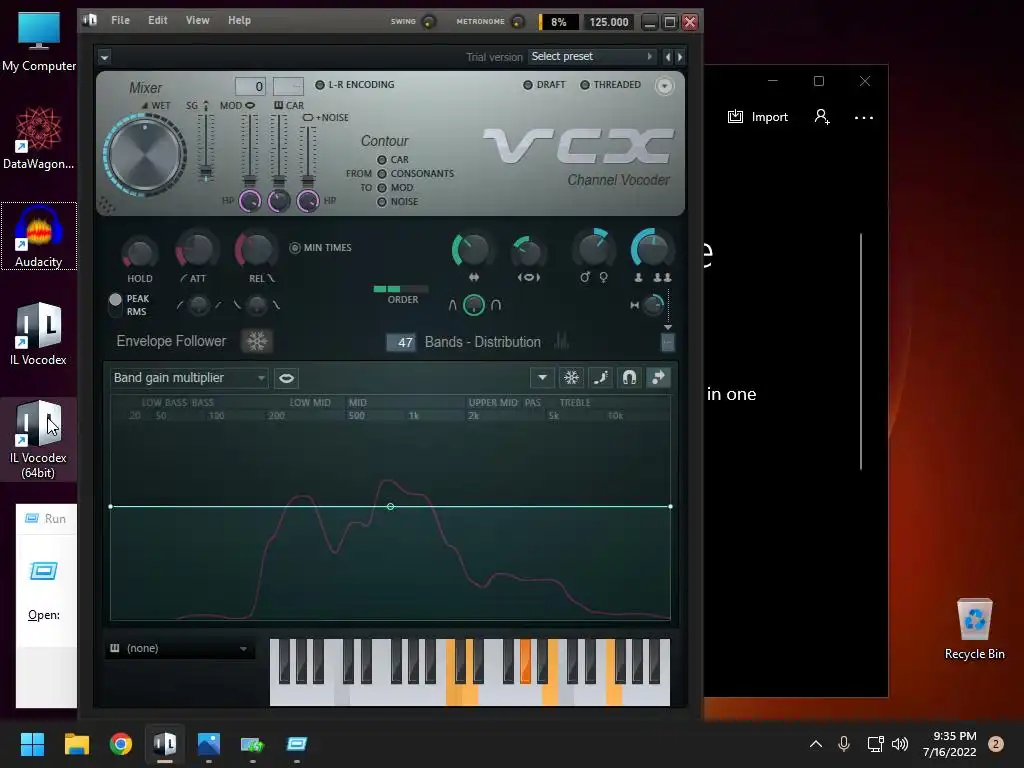This screenshot has width=1024, height=768.
Task: Click the small expander below the voices knob
Action: (x=667, y=342)
